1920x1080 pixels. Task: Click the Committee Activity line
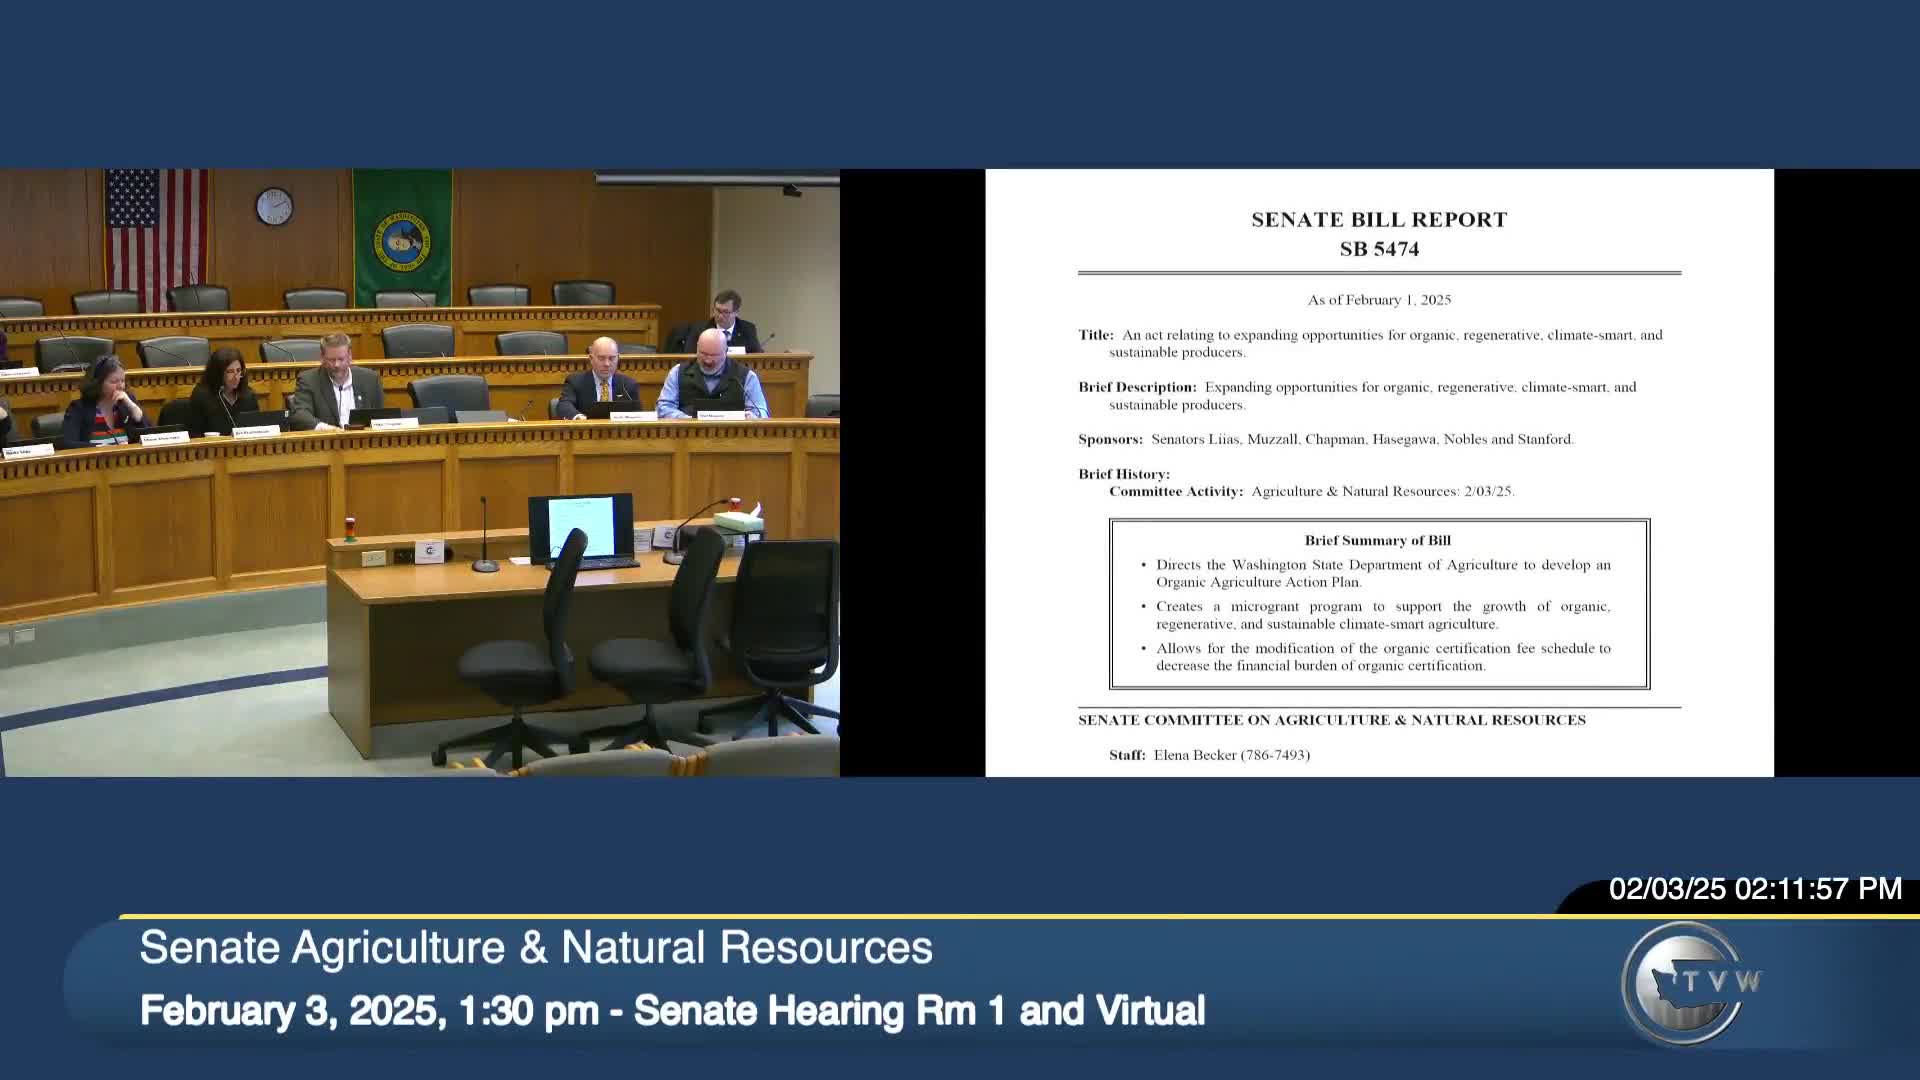1311,491
